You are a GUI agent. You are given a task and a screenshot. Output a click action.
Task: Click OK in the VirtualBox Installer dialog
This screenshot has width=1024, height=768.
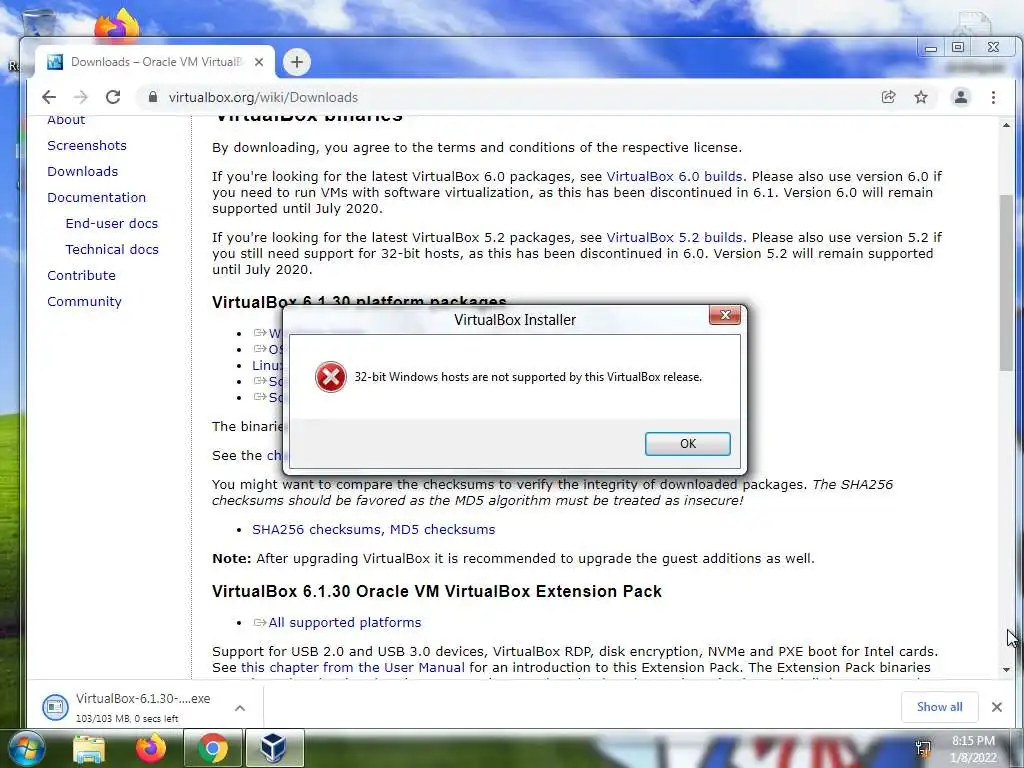687,443
